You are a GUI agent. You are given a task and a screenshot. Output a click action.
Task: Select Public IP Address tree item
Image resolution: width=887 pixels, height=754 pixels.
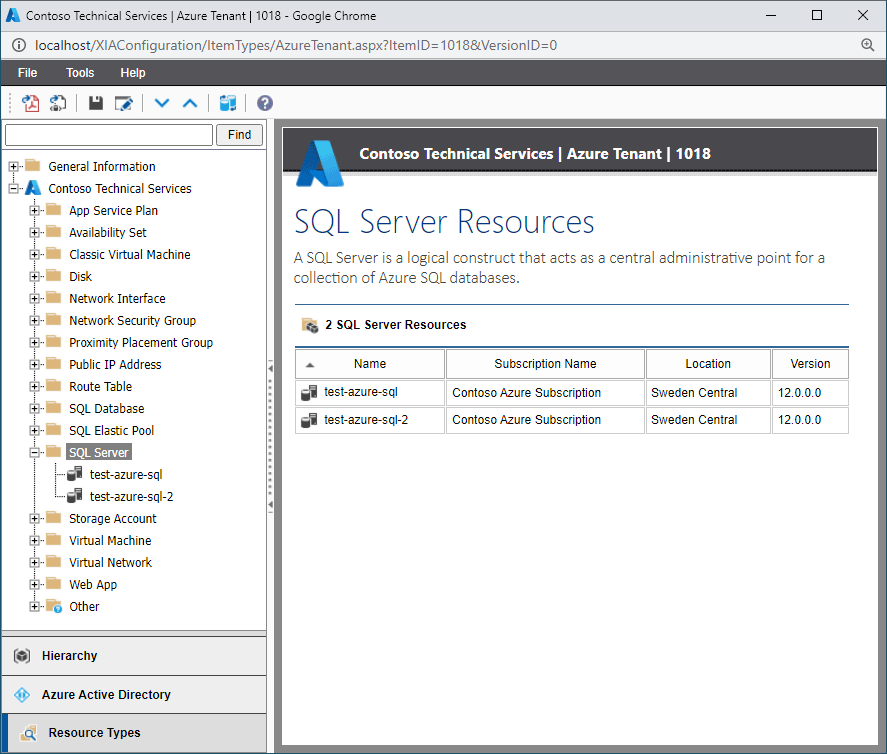click(115, 365)
